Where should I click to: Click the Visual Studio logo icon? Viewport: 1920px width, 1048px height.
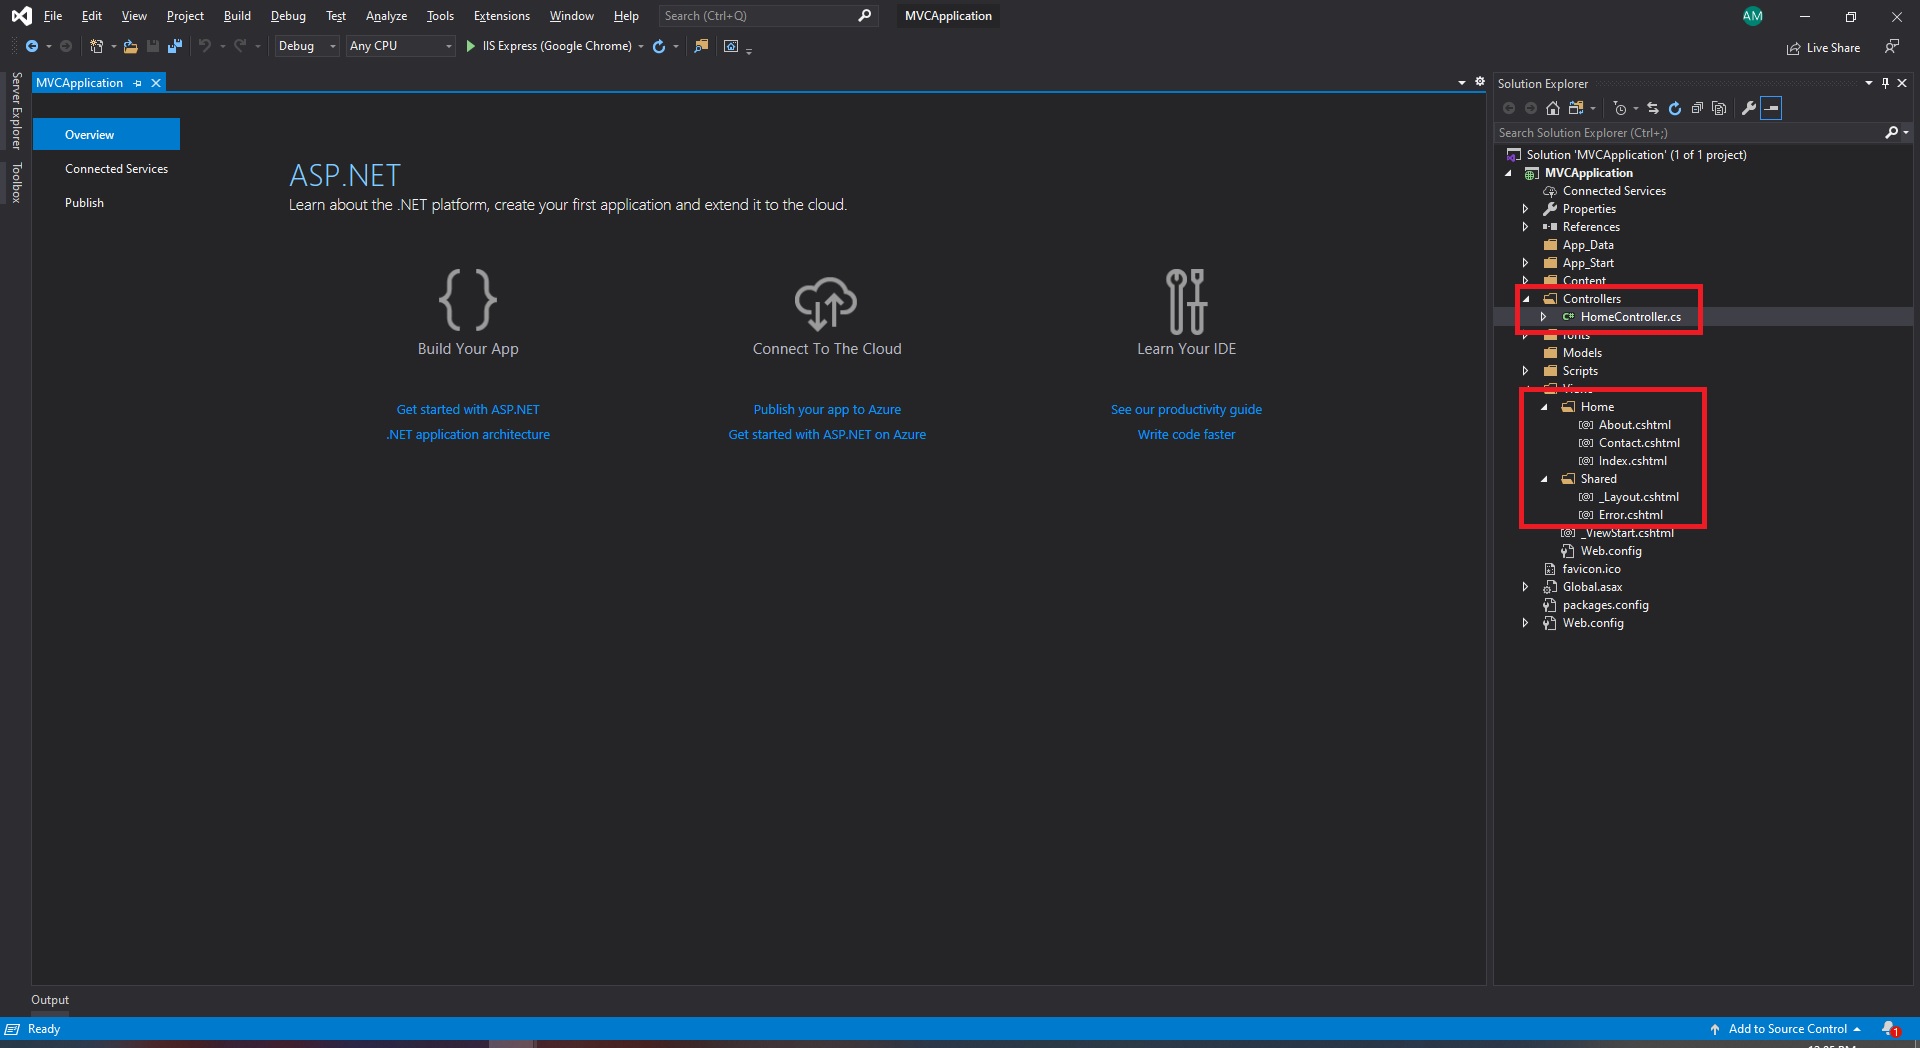point(21,16)
